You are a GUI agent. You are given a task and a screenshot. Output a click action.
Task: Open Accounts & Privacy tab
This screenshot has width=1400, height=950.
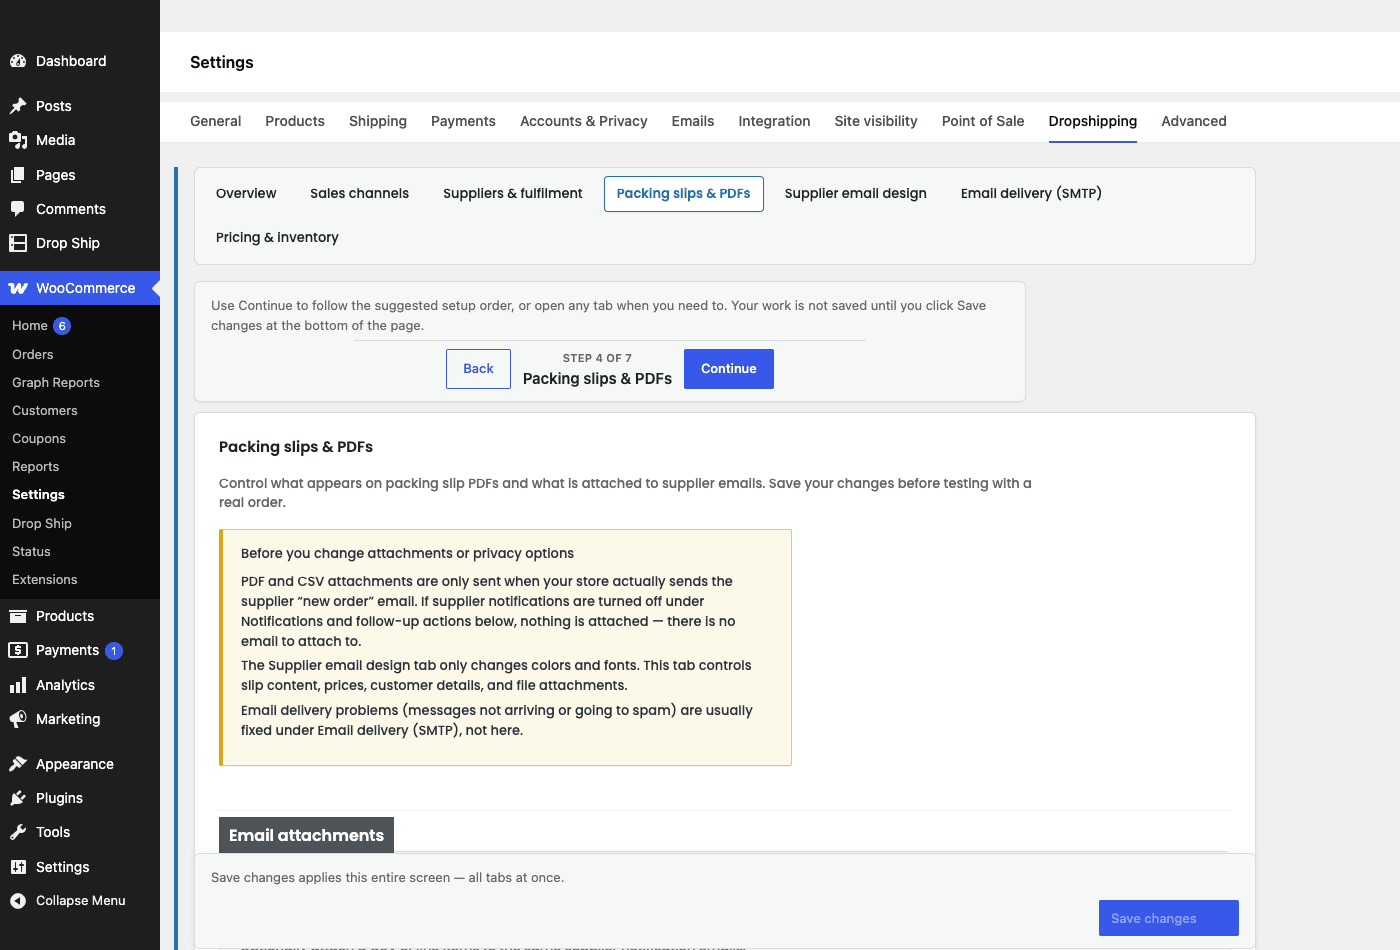tap(584, 121)
